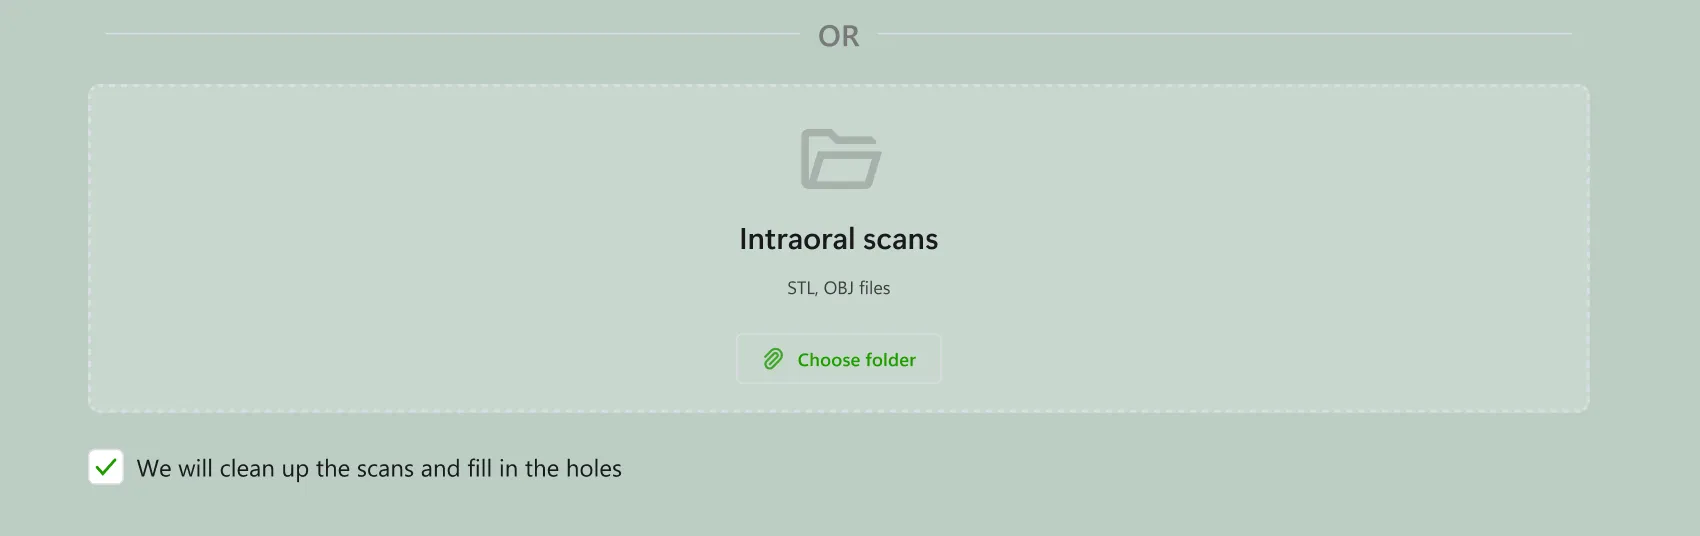Click the OR divider text
This screenshot has width=1700, height=536.
coord(839,36)
